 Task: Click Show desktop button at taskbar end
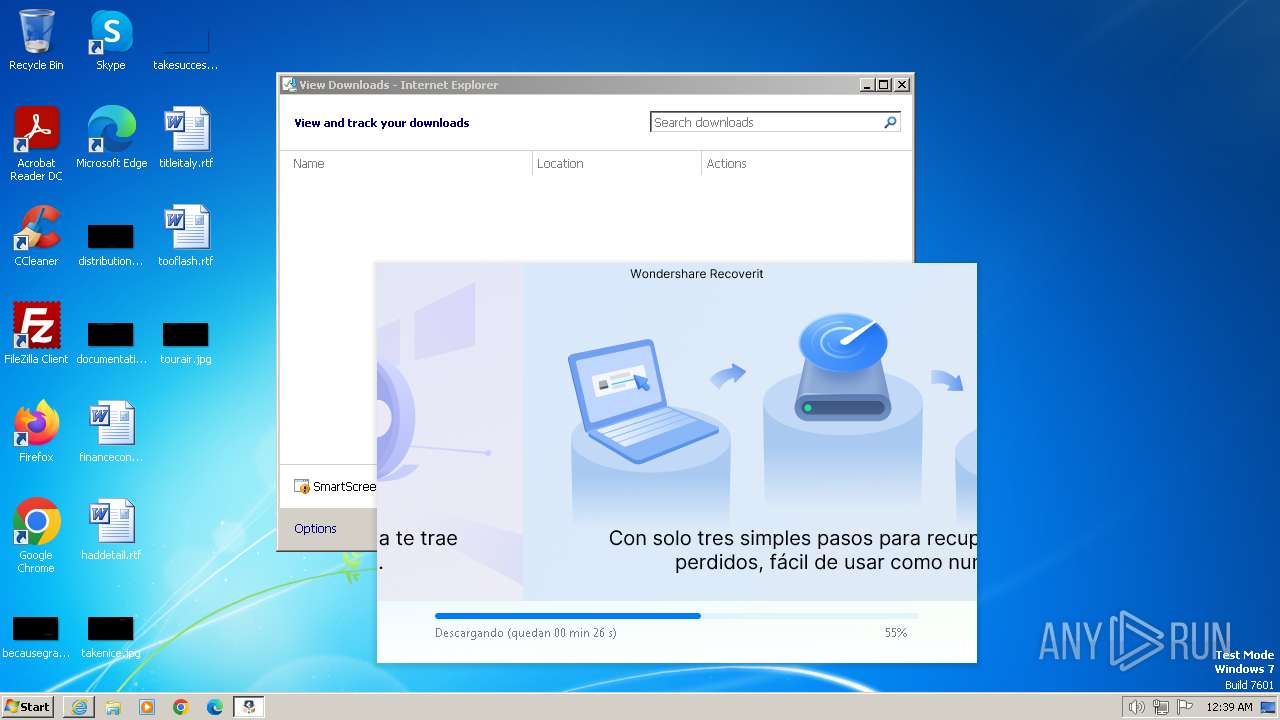pos(1269,707)
